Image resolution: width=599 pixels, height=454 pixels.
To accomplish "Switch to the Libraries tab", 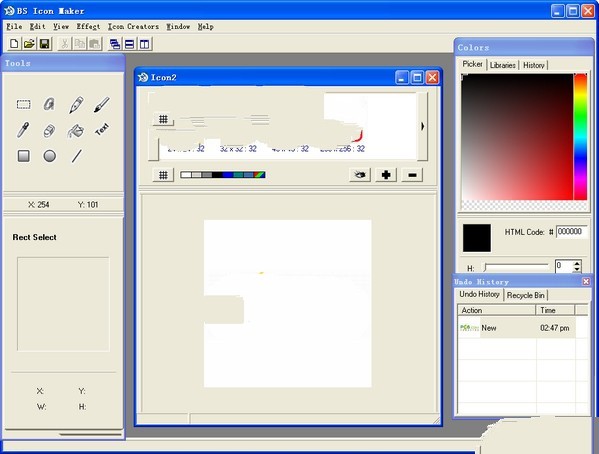I will [x=502, y=65].
